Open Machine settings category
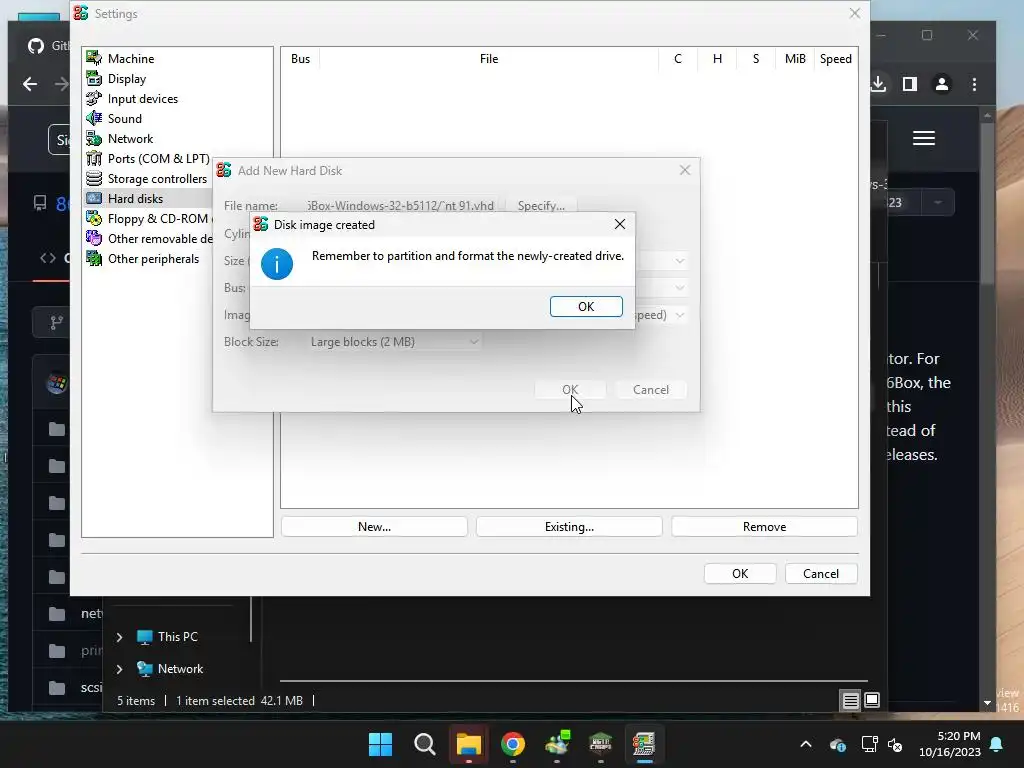The width and height of the screenshot is (1024, 768). [x=131, y=59]
